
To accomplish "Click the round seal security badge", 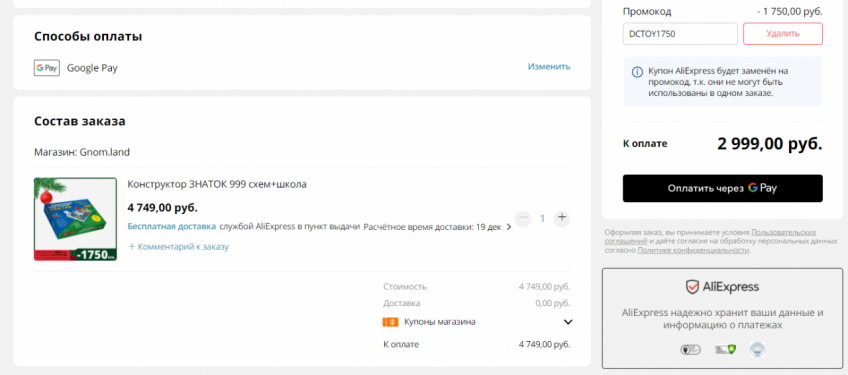I will click(757, 350).
